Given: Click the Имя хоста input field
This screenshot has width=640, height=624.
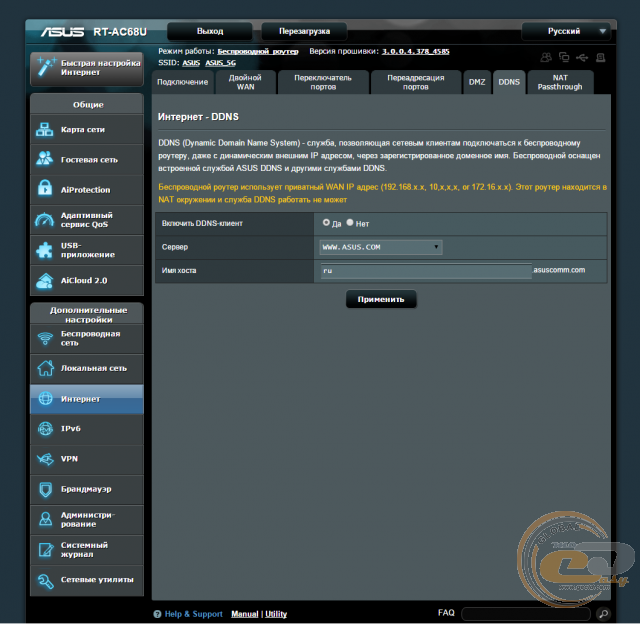Looking at the screenshot, I should click(426, 271).
